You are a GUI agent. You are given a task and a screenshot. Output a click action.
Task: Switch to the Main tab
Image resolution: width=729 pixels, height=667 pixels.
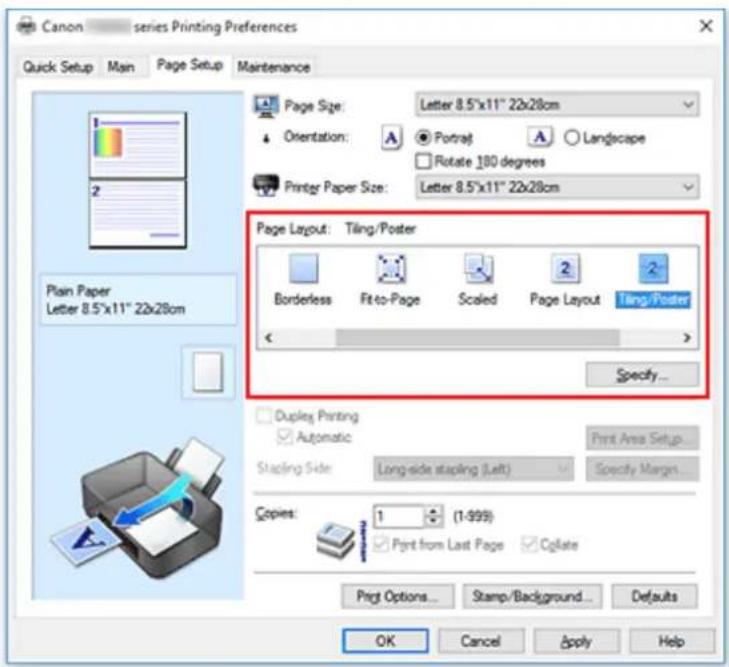[121, 67]
